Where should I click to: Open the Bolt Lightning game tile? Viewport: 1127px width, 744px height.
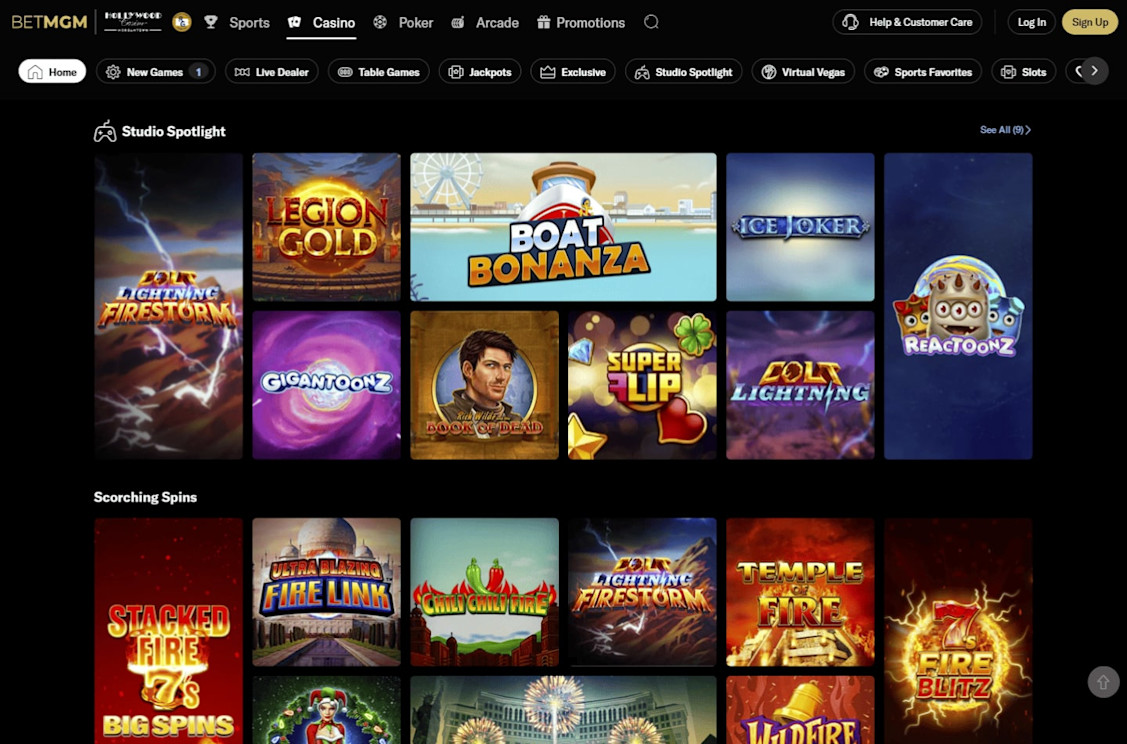pos(800,385)
